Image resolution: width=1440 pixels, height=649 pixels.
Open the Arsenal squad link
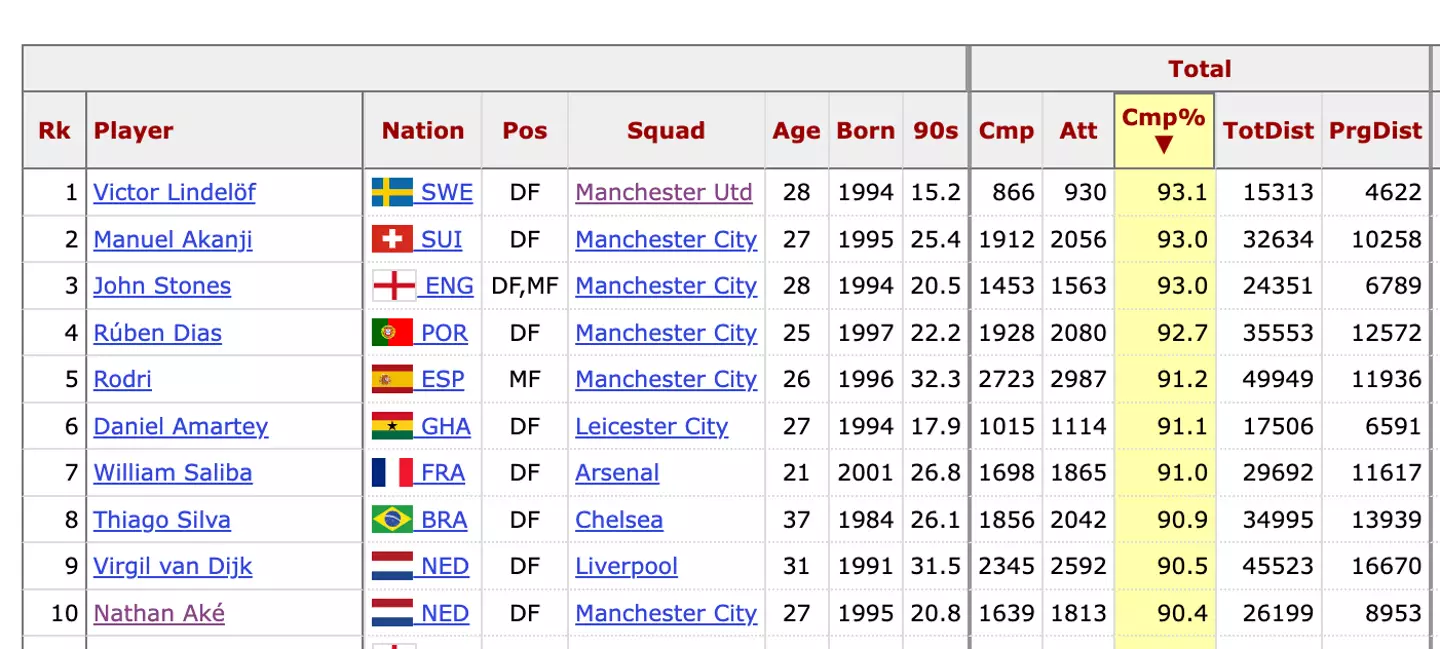[x=617, y=472]
